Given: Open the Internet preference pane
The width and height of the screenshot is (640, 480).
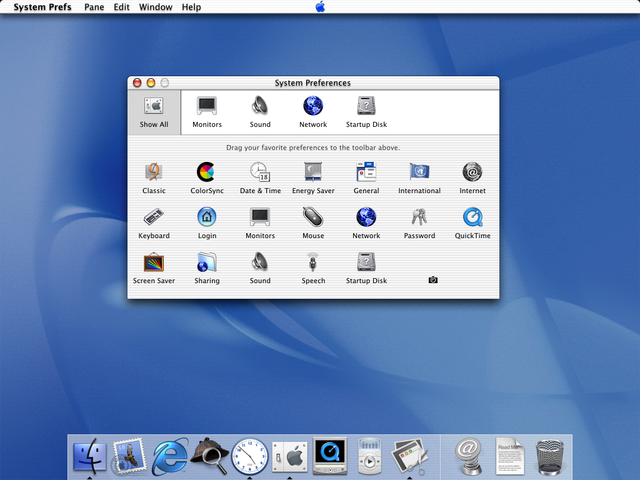Looking at the screenshot, I should coord(472,178).
